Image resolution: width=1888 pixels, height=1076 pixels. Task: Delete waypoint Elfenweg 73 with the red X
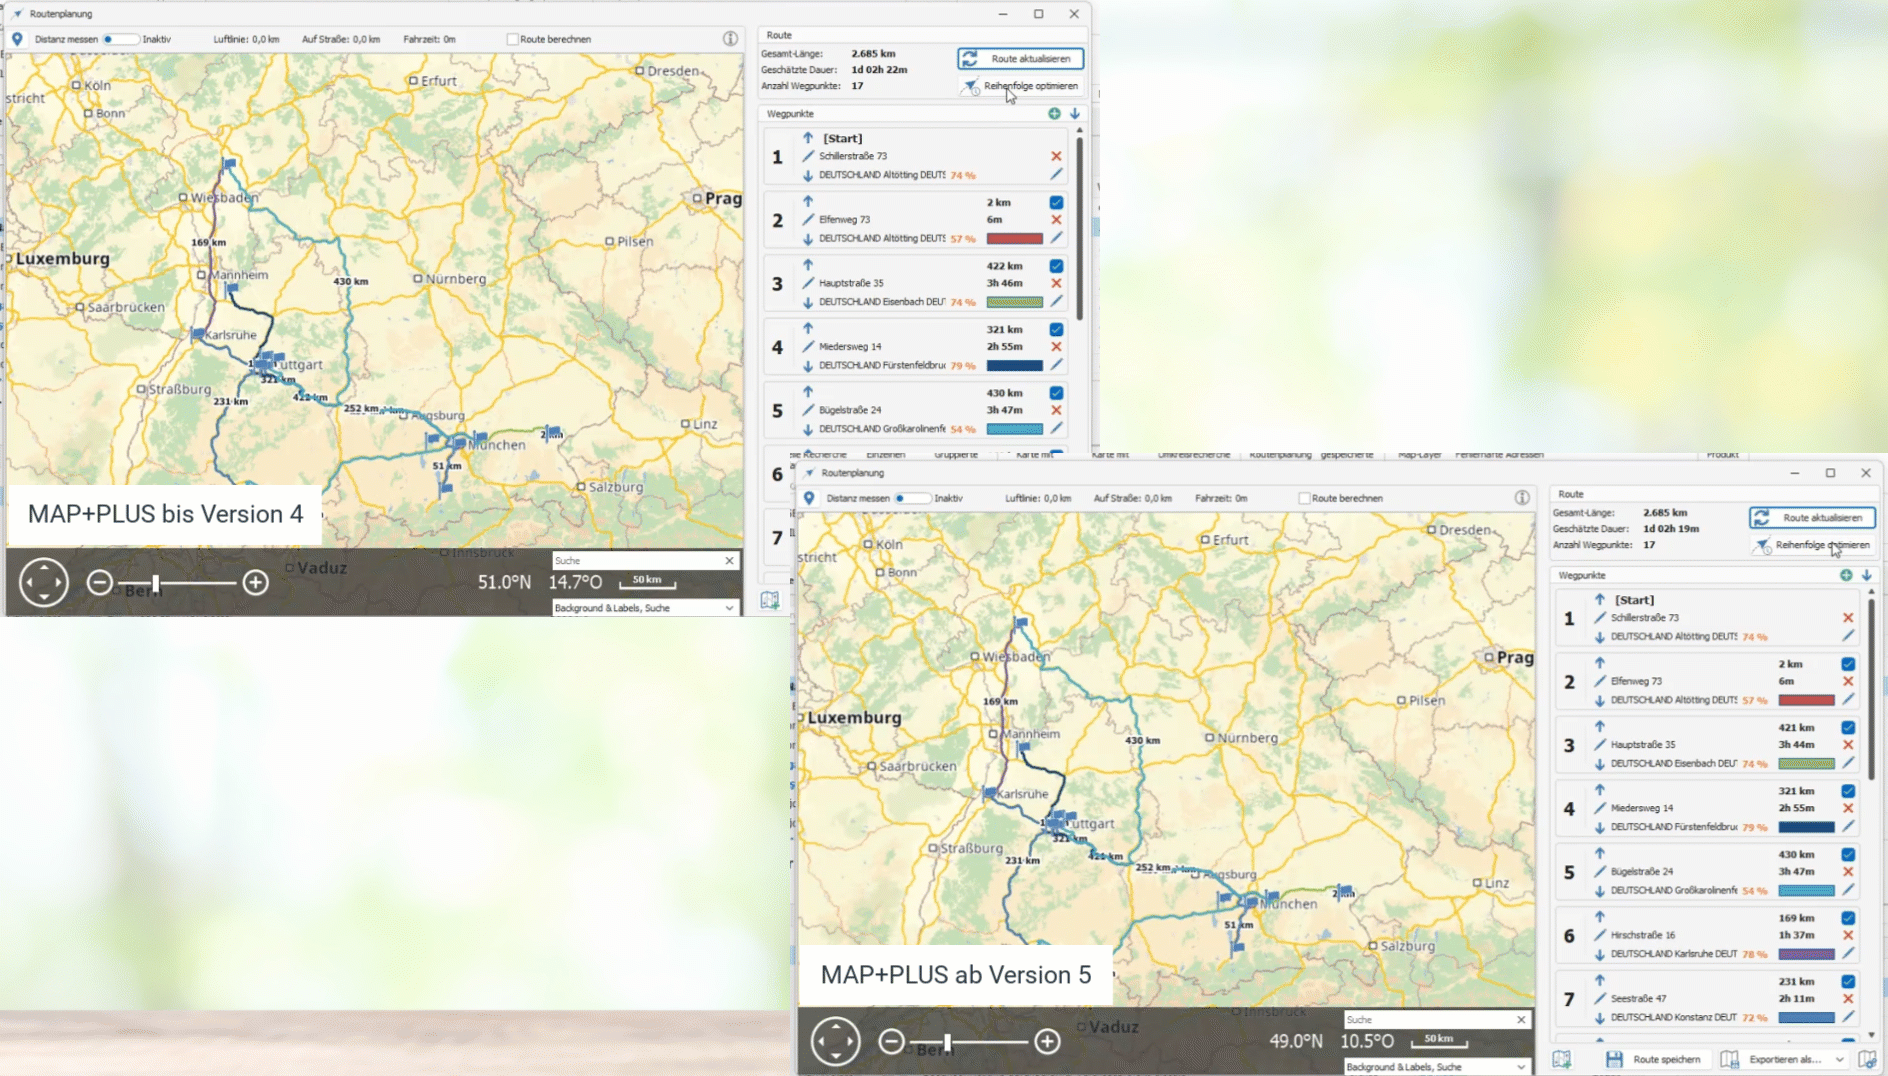coord(1057,219)
